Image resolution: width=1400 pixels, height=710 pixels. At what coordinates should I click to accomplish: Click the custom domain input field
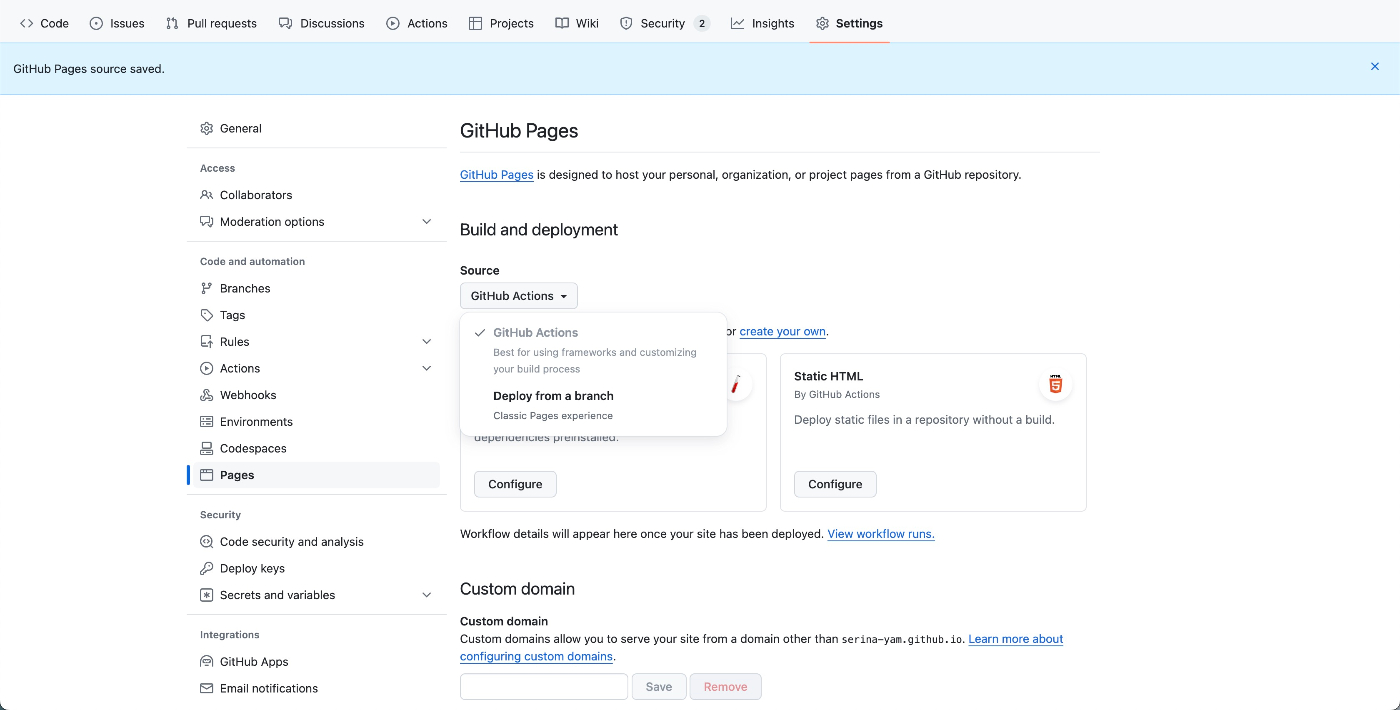(x=543, y=686)
